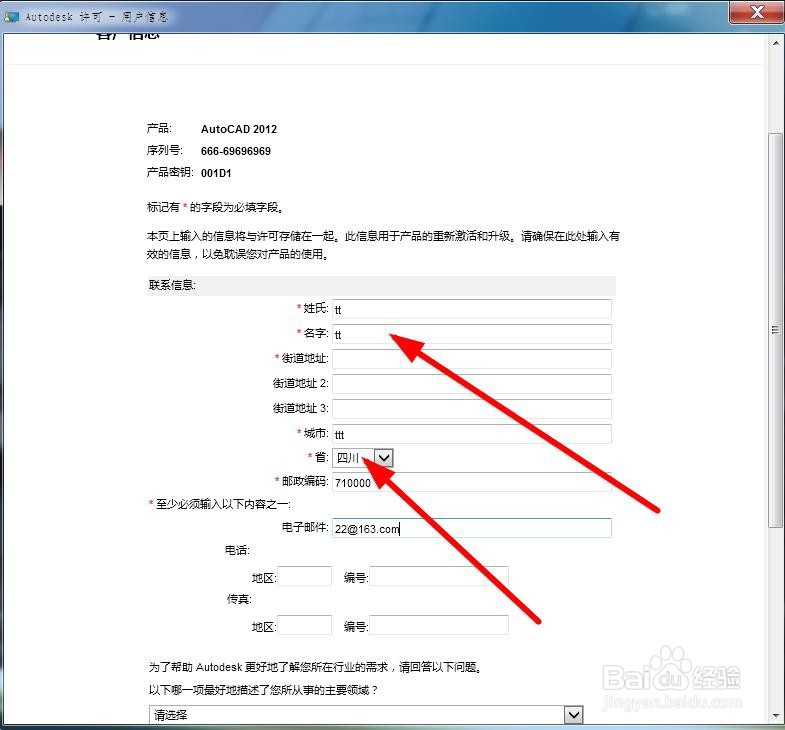Click the 电话 编号 field
Screen dimensions: 785x730
coord(439,576)
